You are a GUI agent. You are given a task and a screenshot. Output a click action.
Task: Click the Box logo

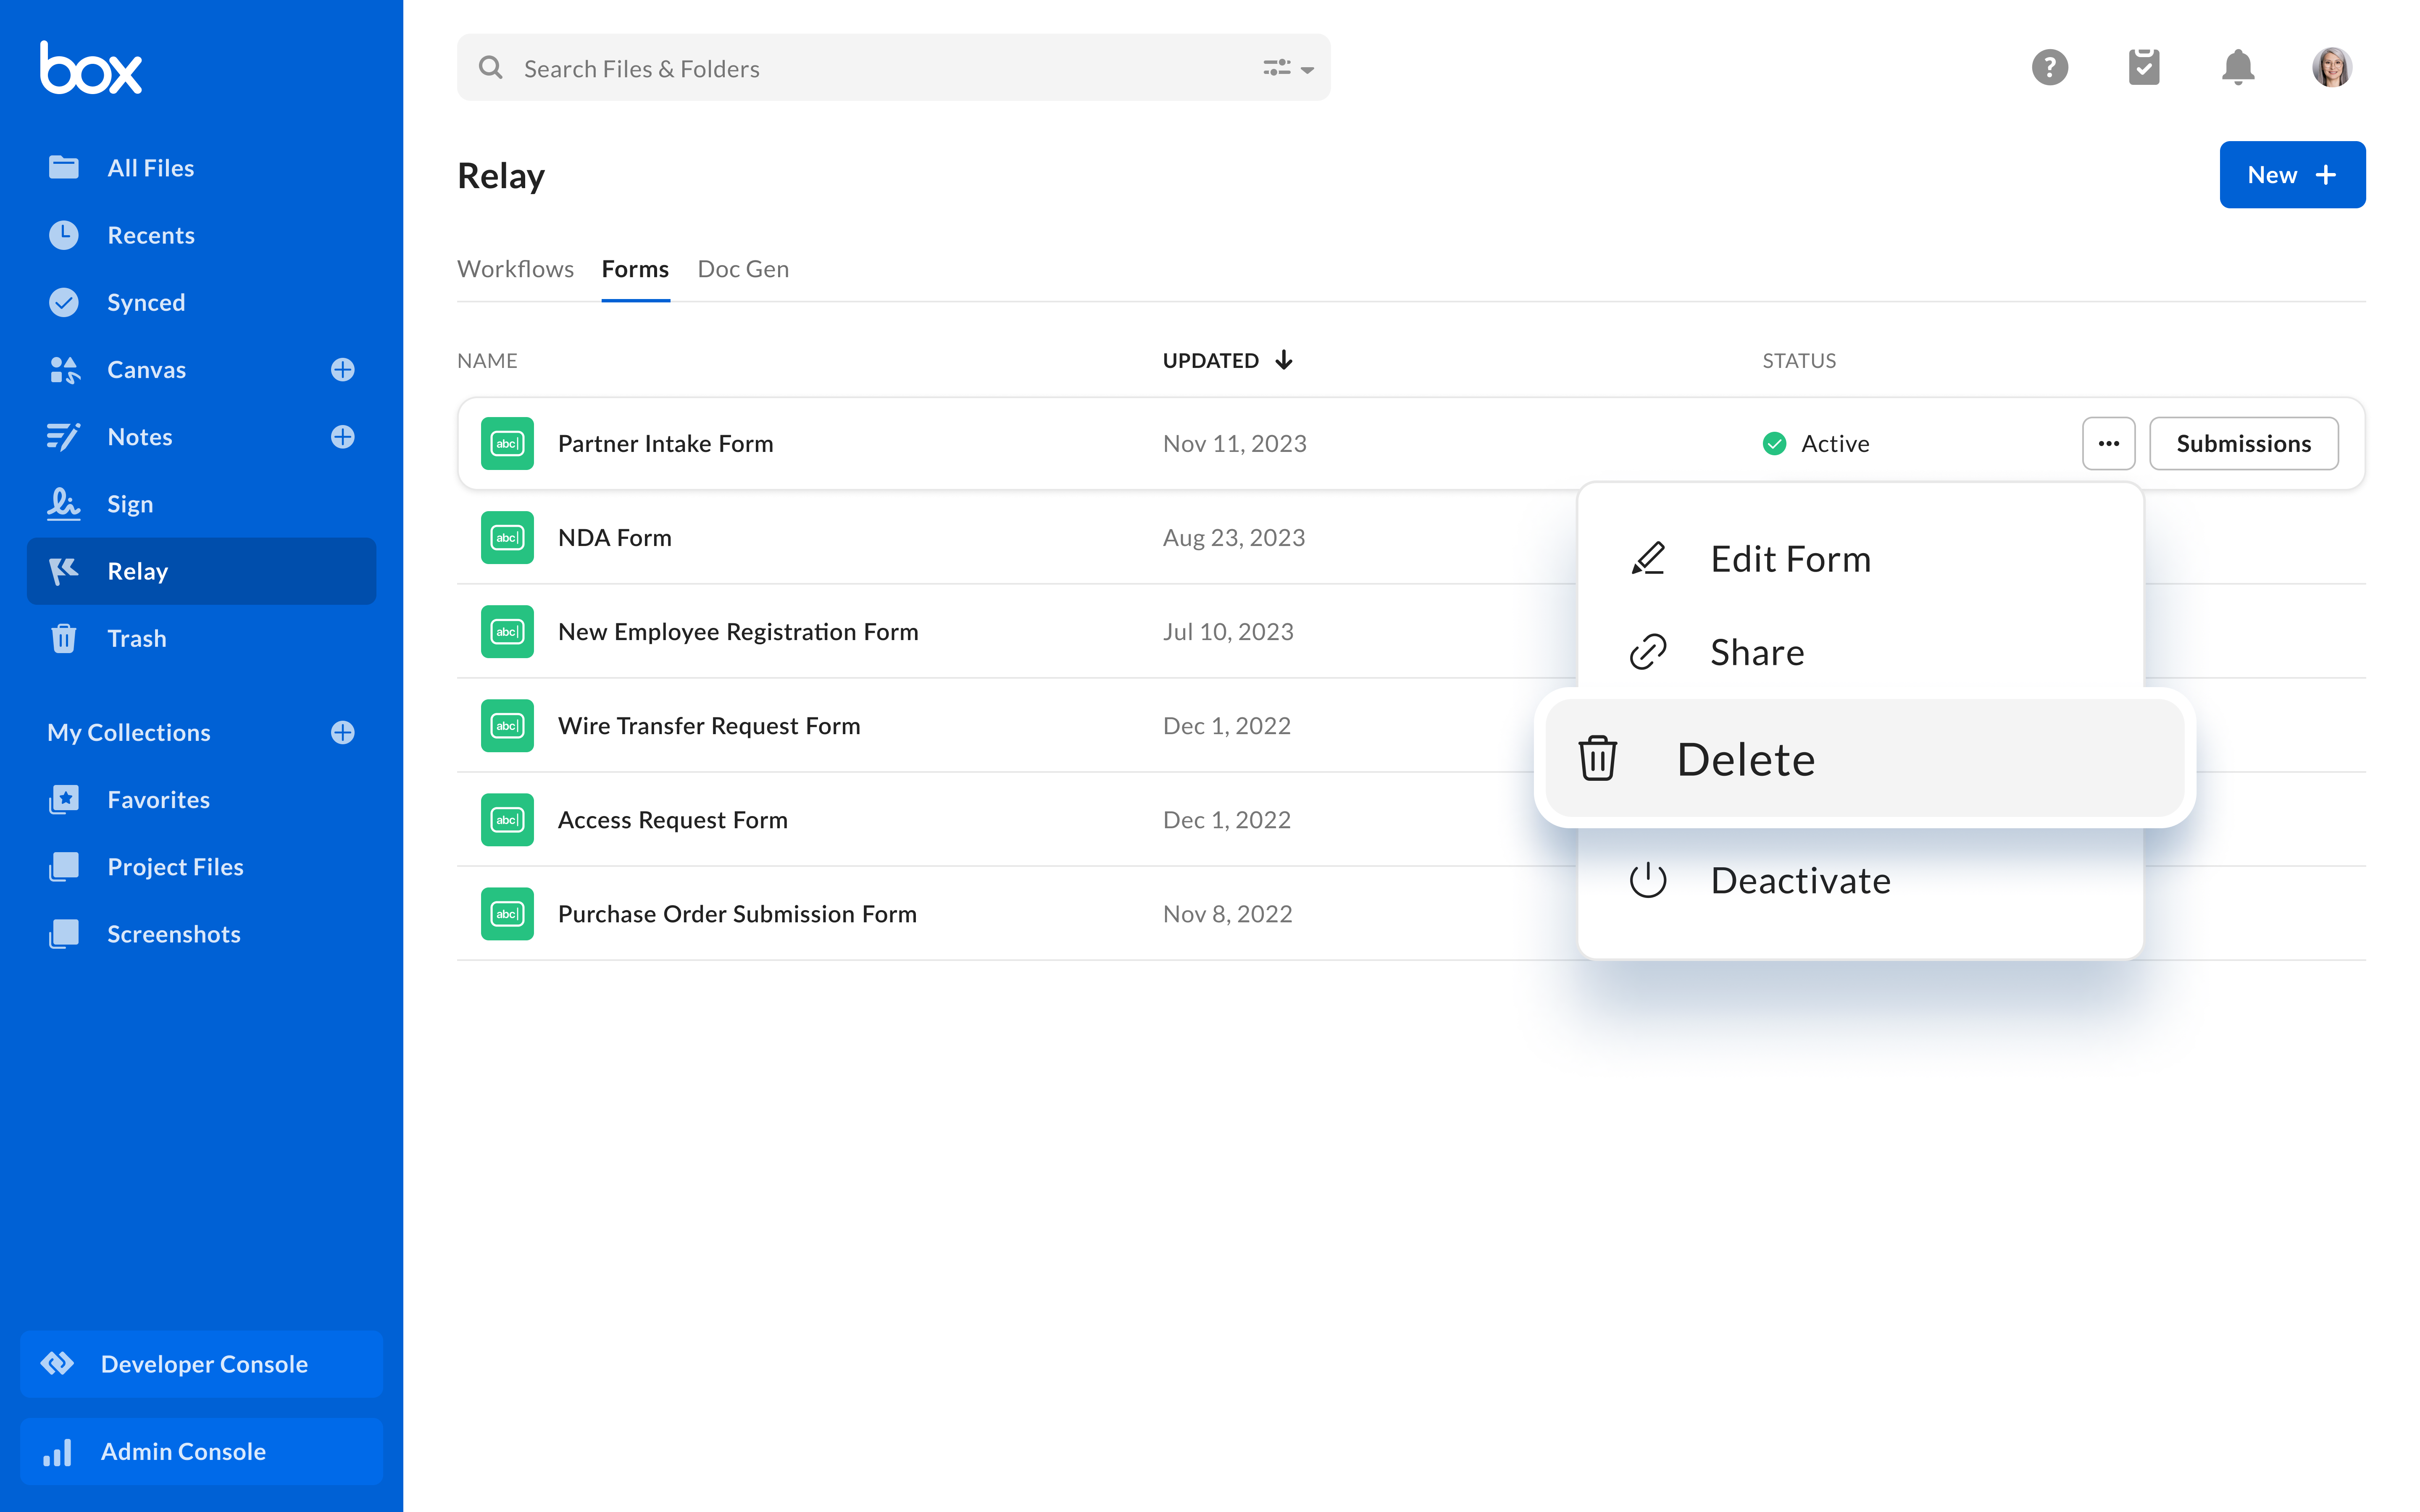click(91, 68)
